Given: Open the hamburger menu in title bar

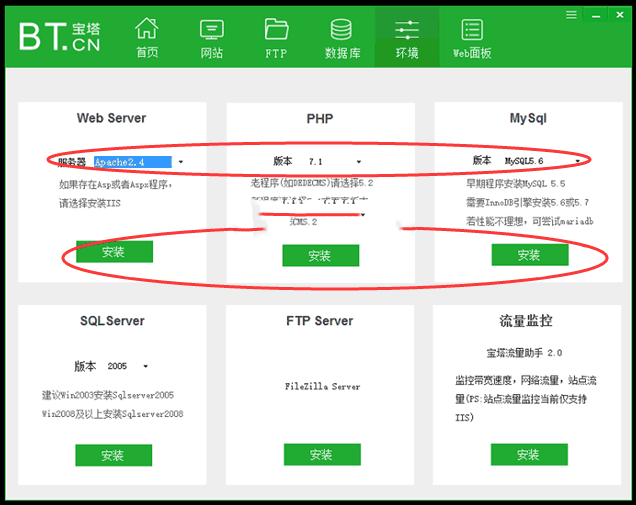Looking at the screenshot, I should click(572, 15).
